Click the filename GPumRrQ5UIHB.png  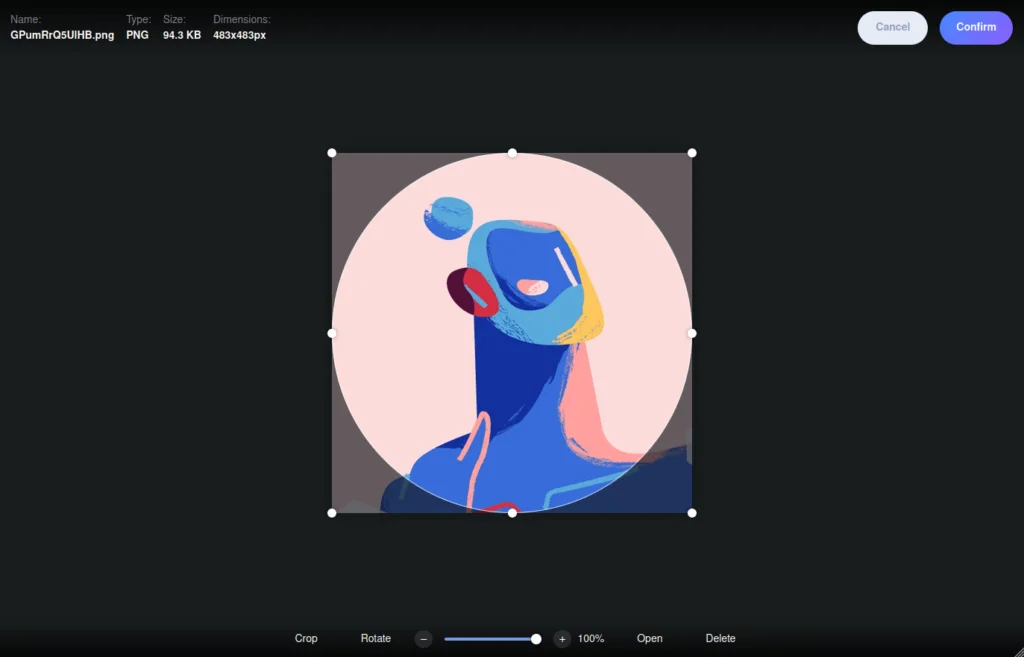[x=63, y=33]
